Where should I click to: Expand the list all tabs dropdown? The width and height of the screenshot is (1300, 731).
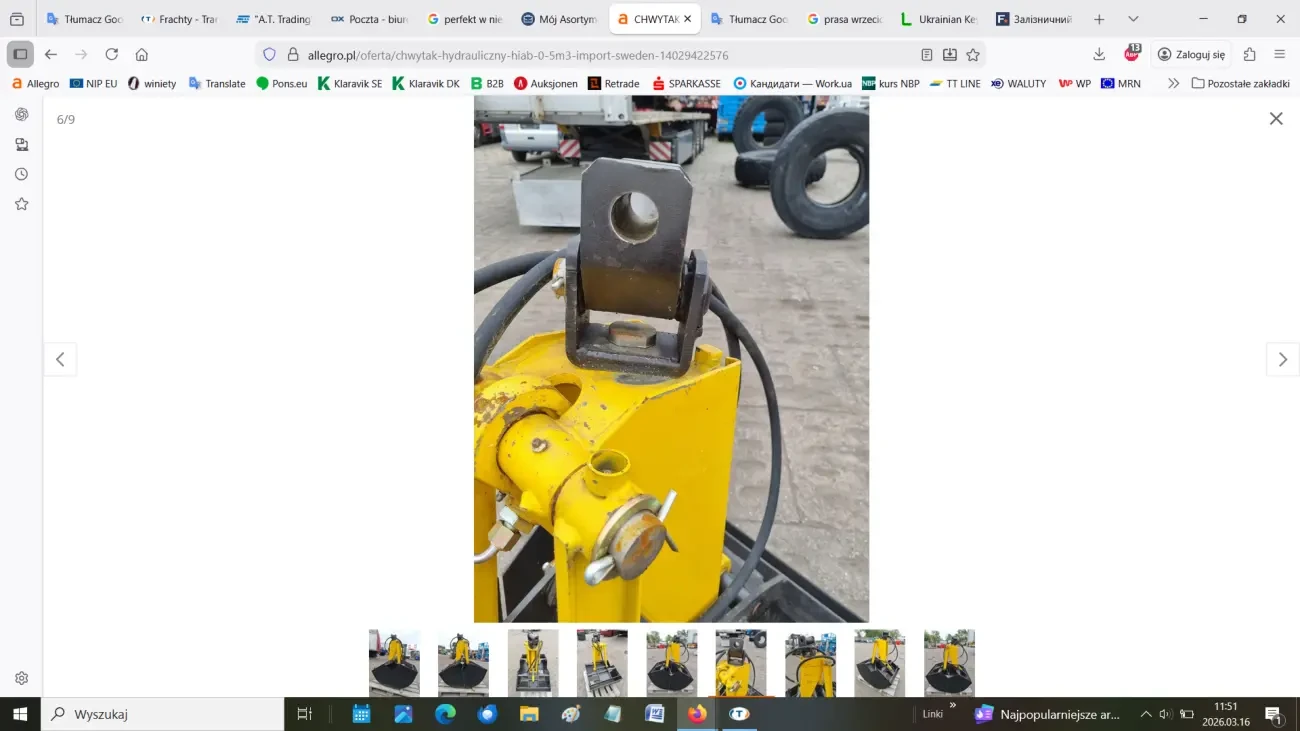click(1133, 19)
